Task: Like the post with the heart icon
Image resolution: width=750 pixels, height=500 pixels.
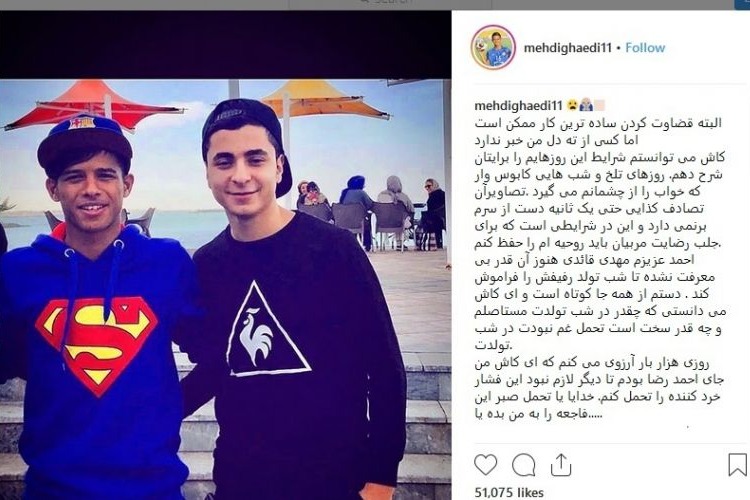Action: point(485,465)
